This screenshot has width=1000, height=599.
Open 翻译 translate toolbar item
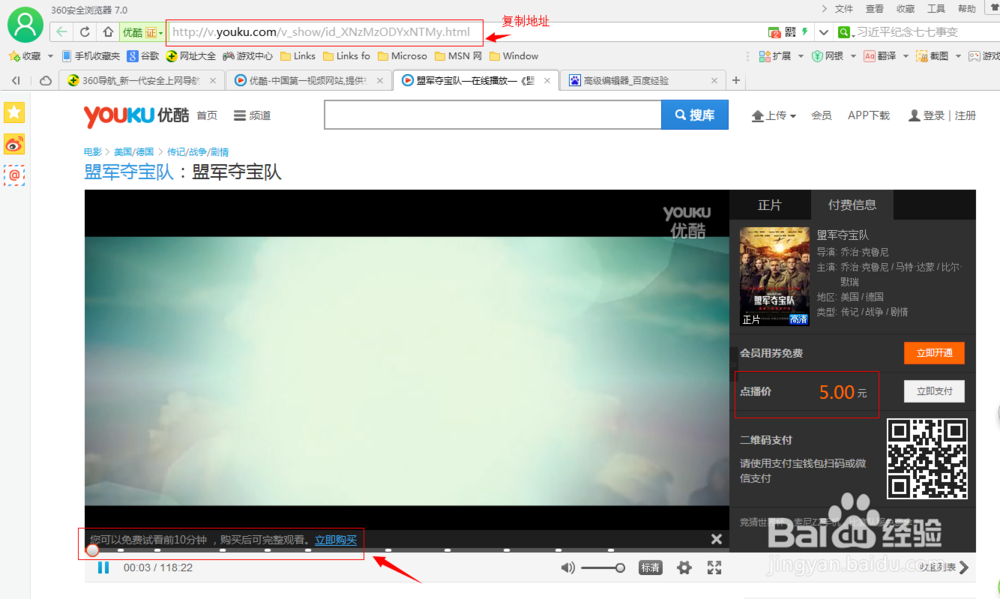point(879,56)
